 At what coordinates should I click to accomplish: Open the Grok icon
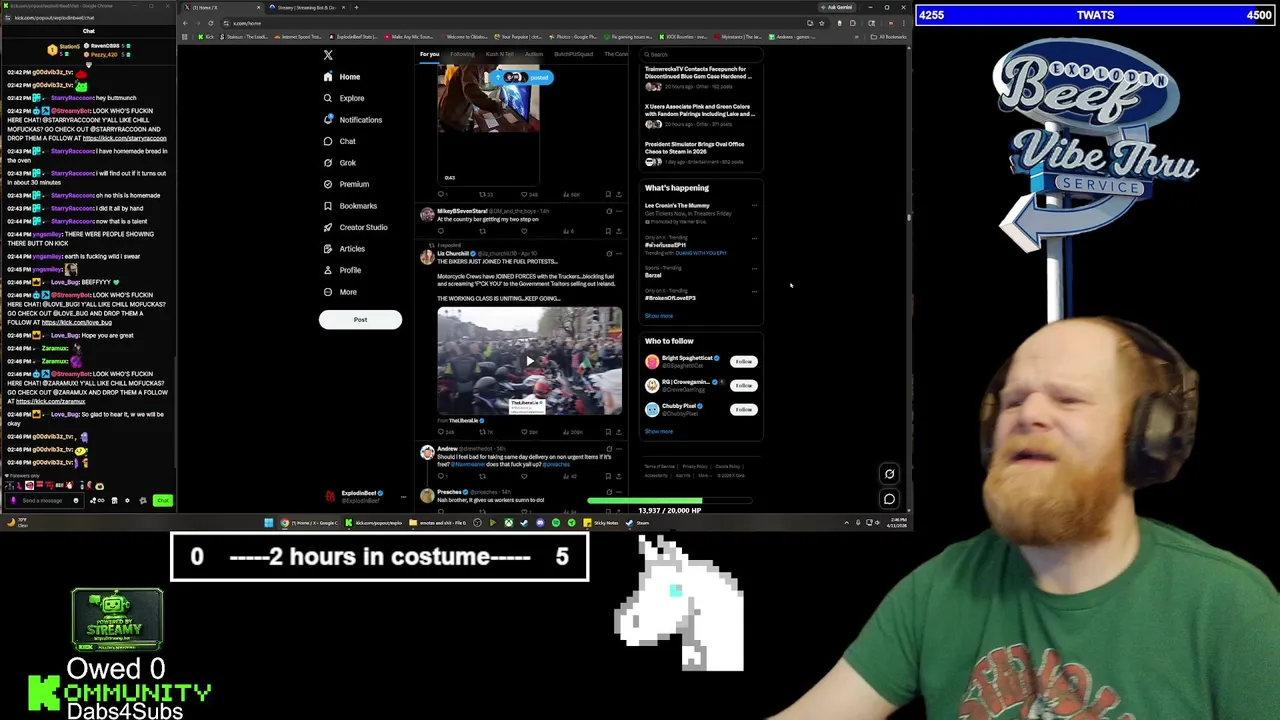click(x=328, y=163)
